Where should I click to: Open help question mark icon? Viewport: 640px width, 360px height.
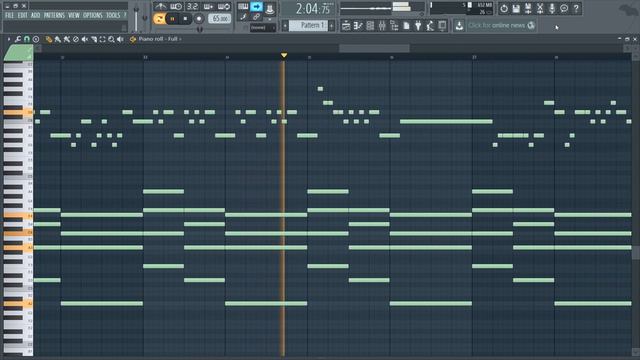(x=576, y=8)
